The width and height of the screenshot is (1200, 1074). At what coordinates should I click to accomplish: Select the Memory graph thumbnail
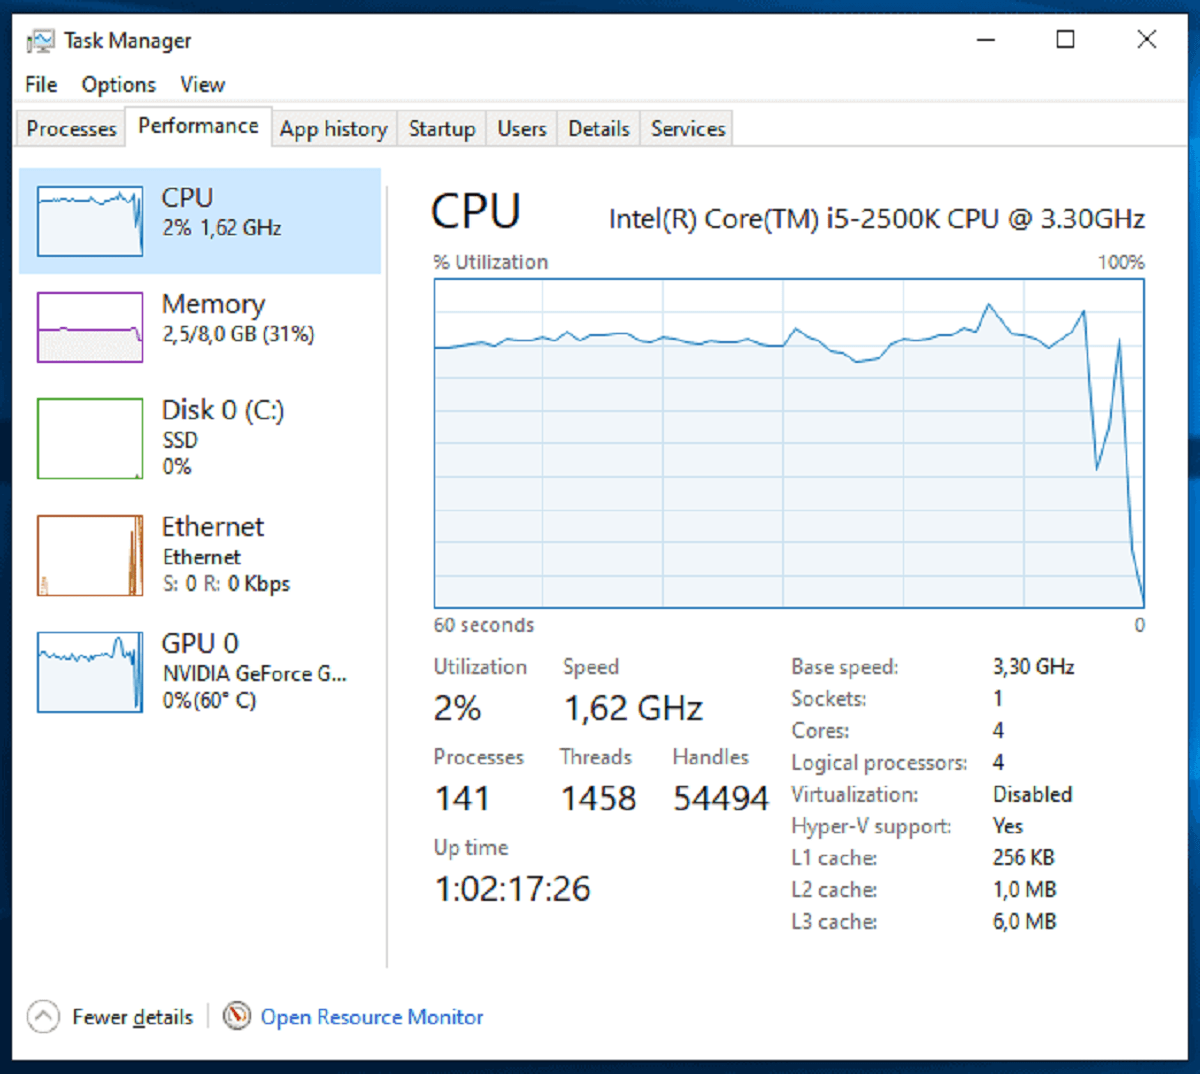pyautogui.click(x=89, y=327)
